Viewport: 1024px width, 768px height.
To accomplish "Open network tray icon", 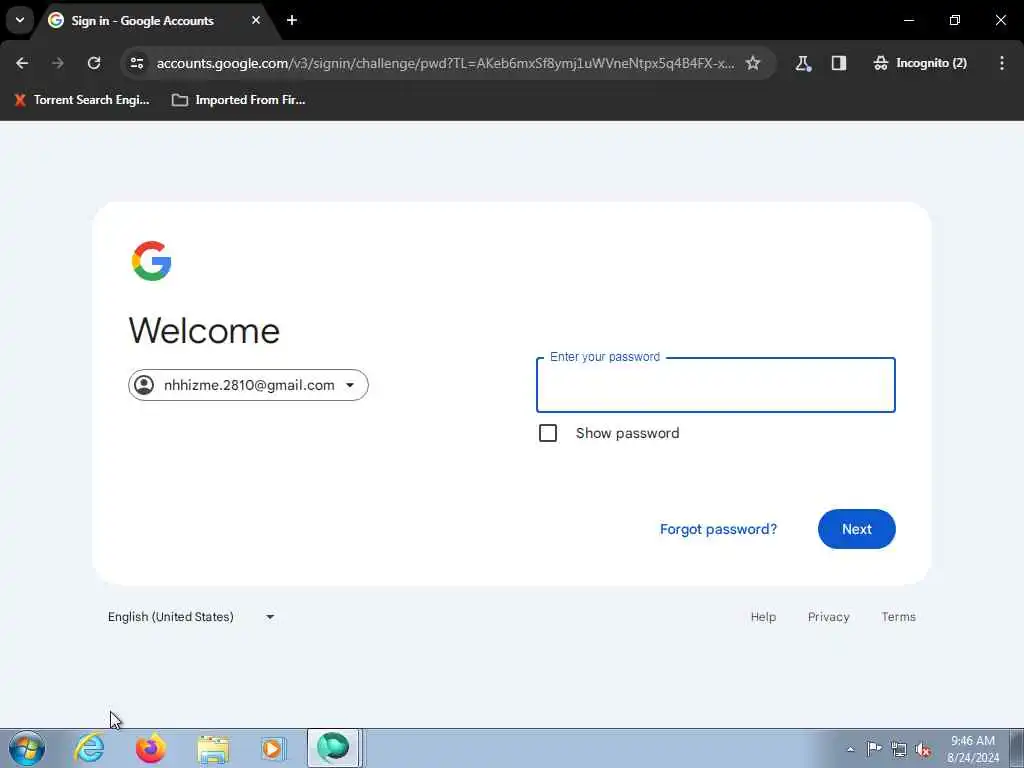I will pos(899,750).
